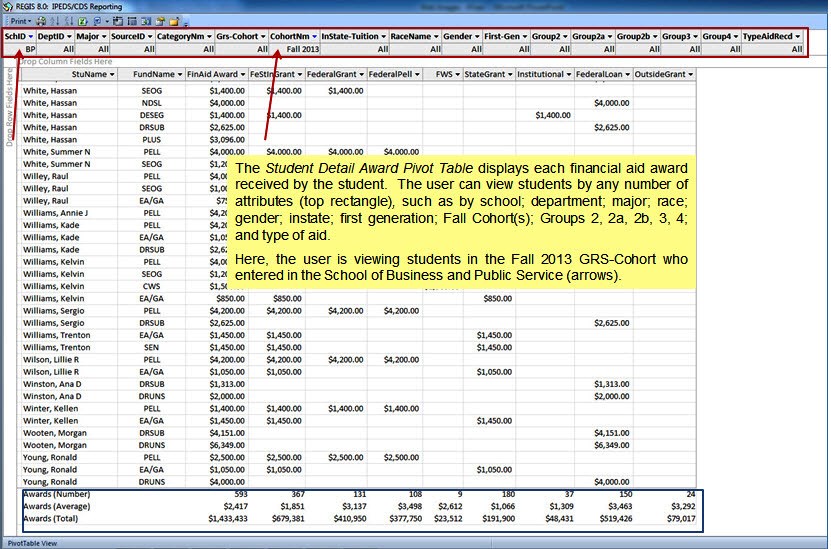
Task: Click the $1,433,433 total FinAid Award value
Action: pos(228,518)
